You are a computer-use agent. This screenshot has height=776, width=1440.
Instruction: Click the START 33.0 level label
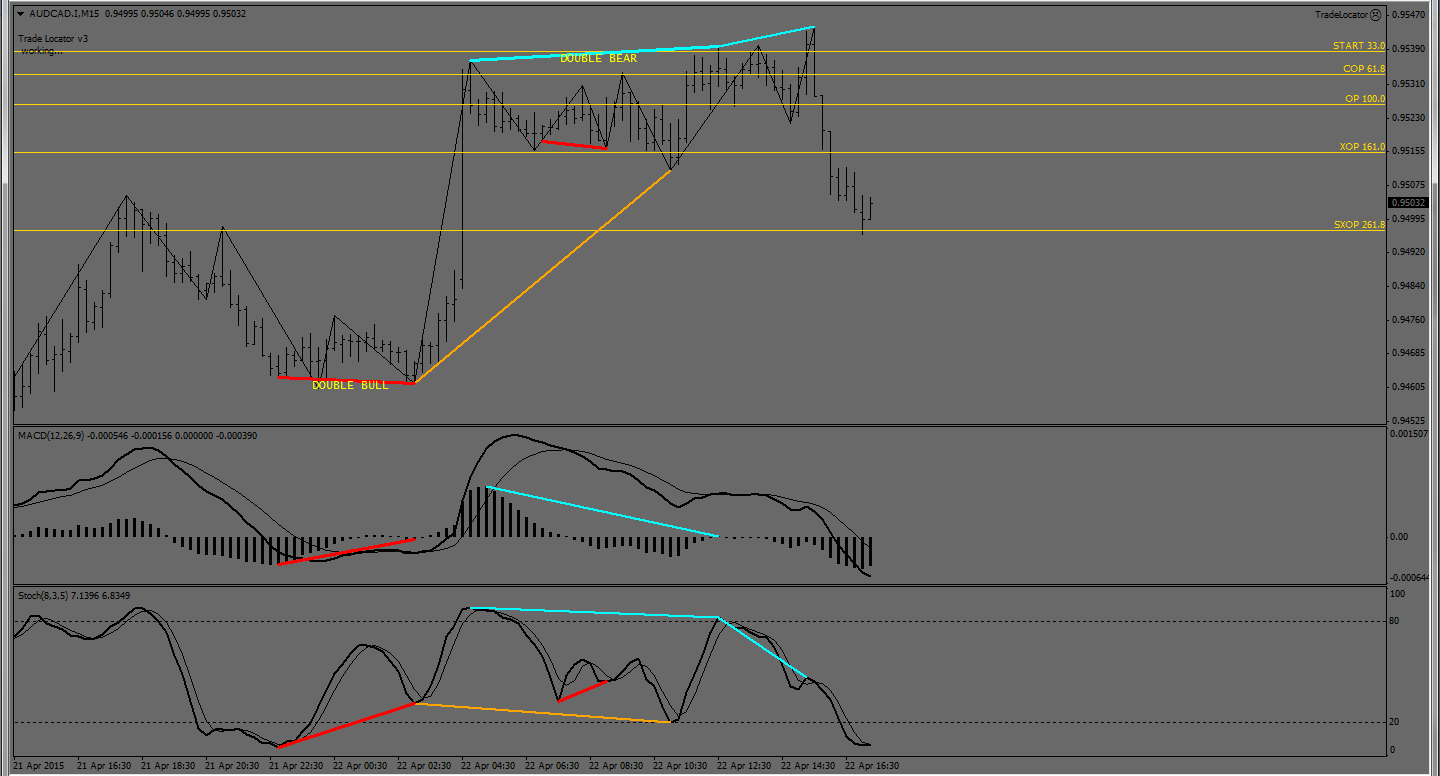1359,47
